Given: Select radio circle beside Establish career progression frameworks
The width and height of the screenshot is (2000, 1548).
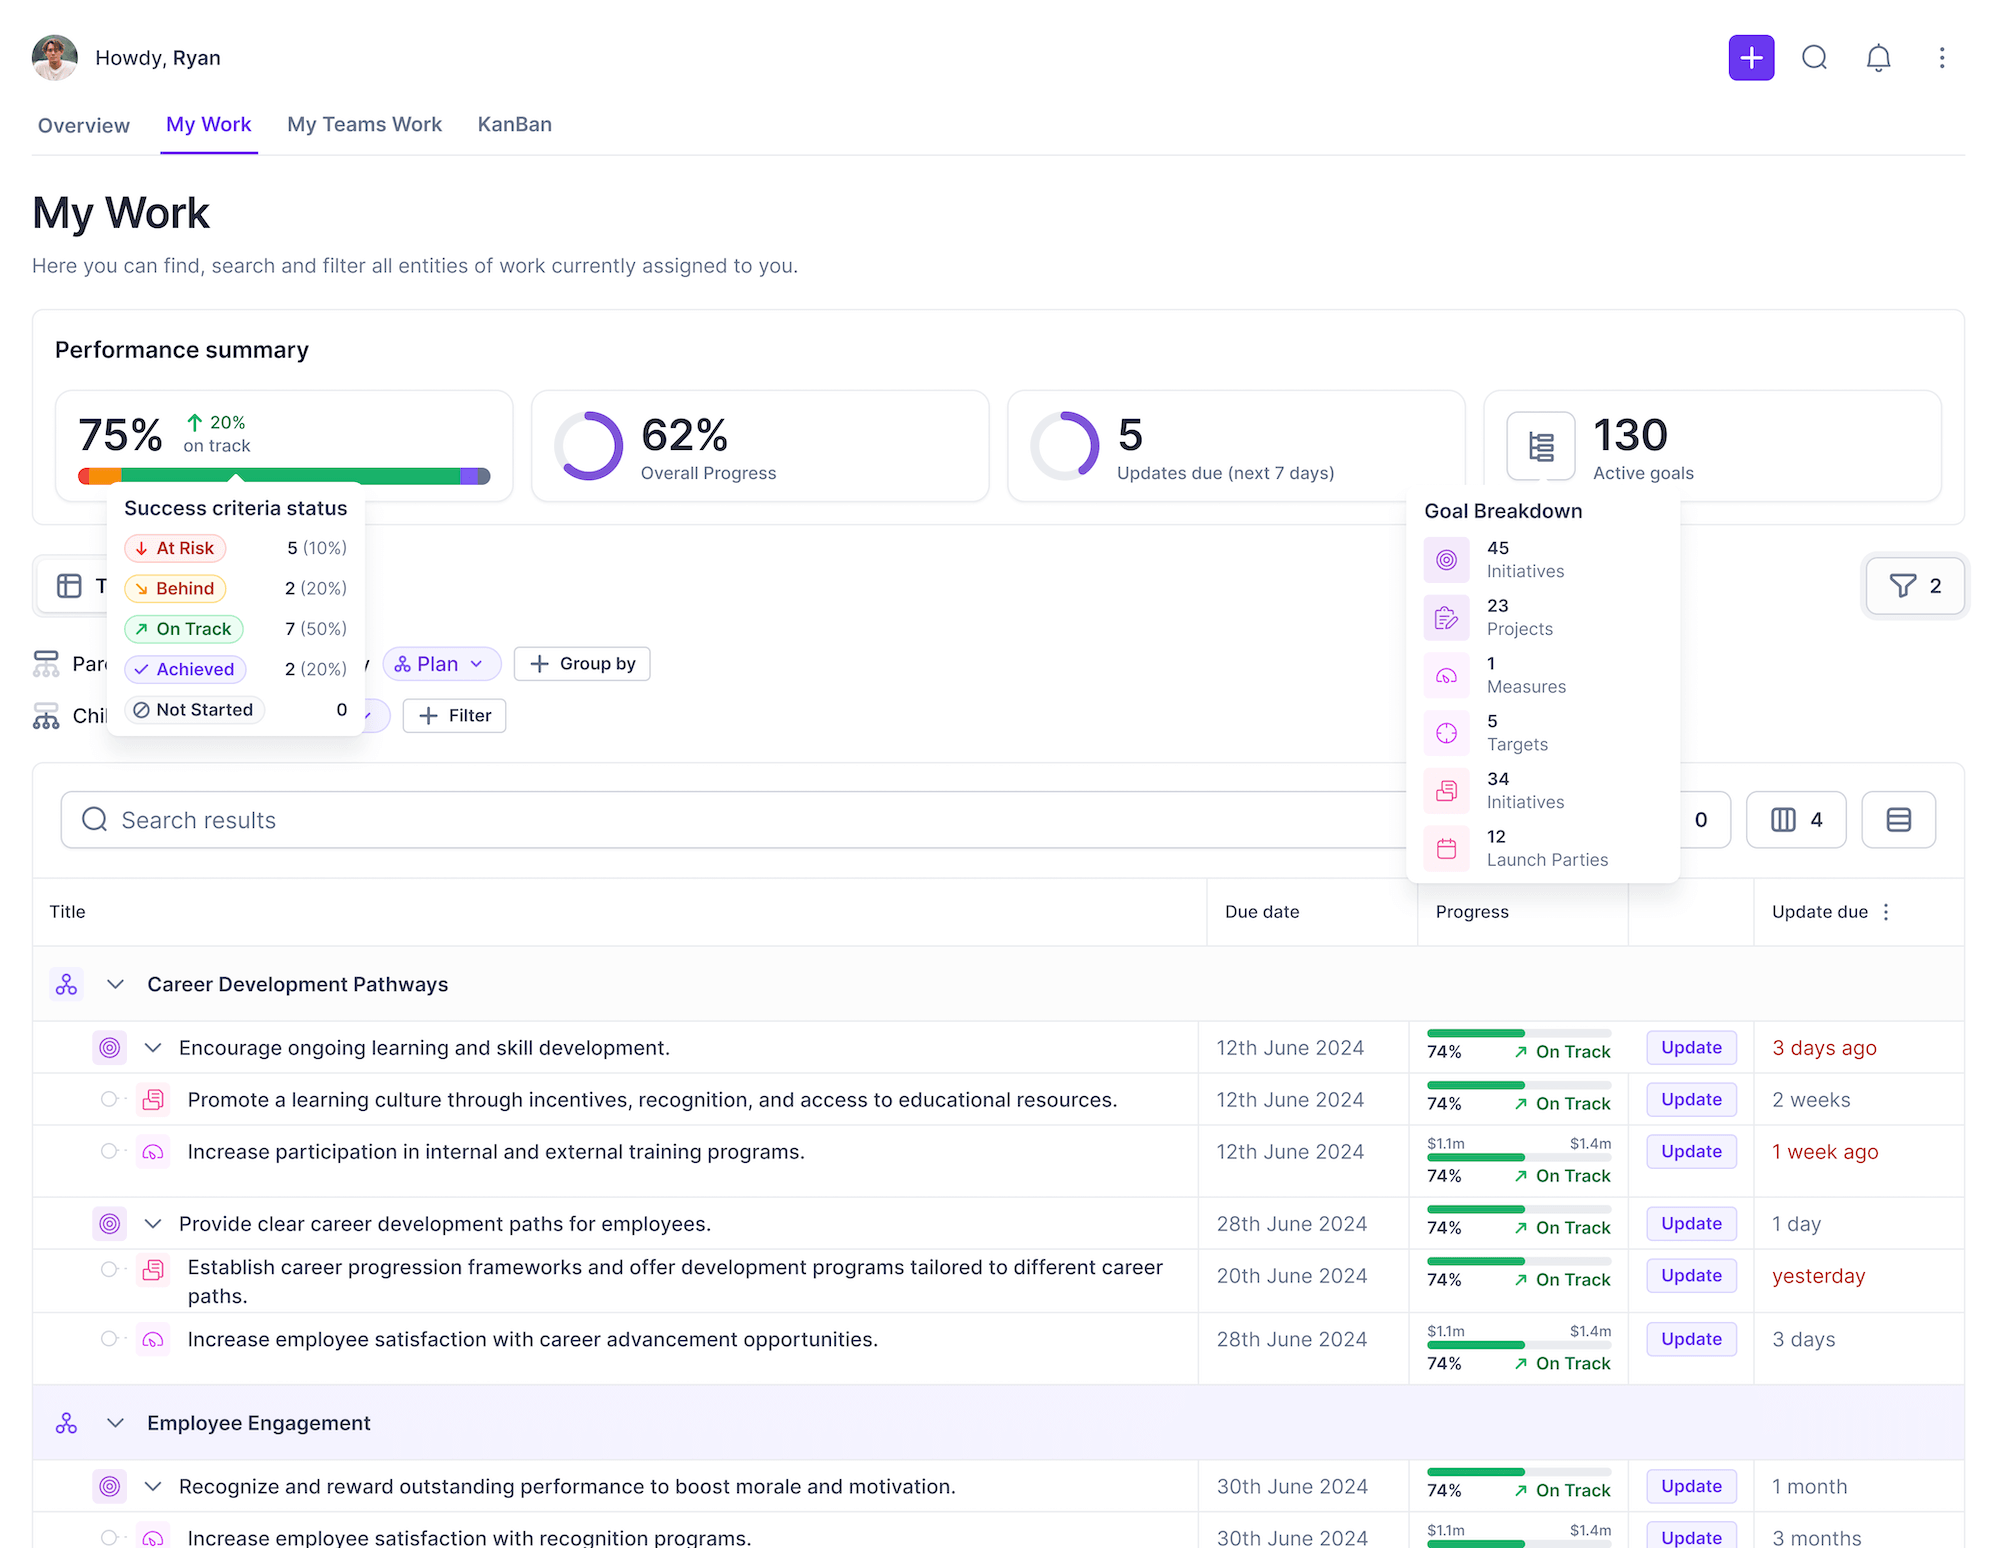Looking at the screenshot, I should tap(109, 1269).
